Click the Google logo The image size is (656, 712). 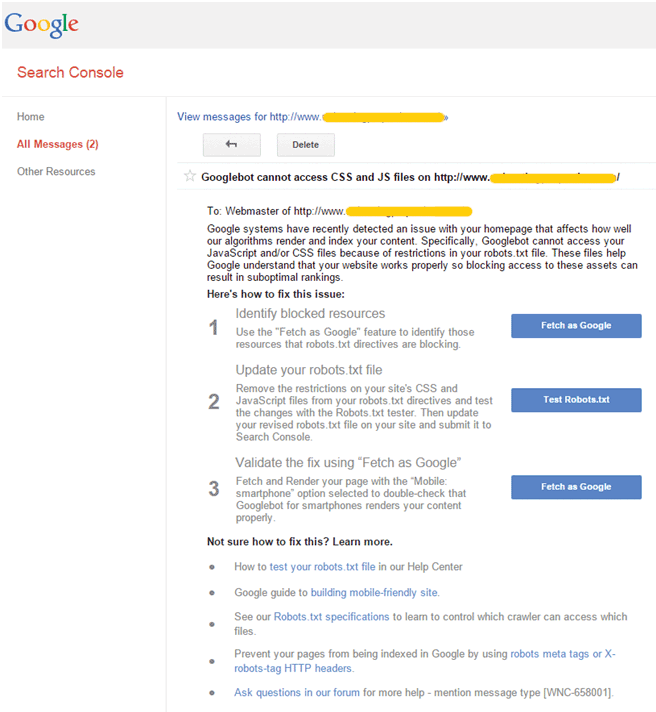(x=41, y=25)
